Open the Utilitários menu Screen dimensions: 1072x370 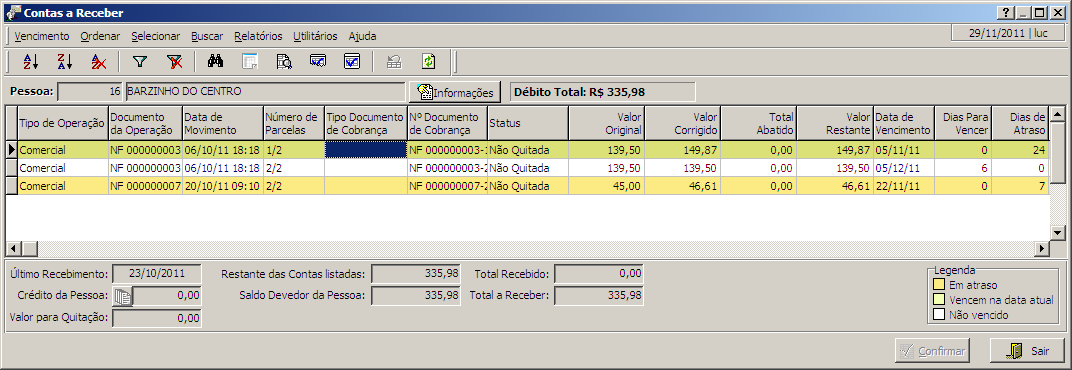[x=315, y=36]
